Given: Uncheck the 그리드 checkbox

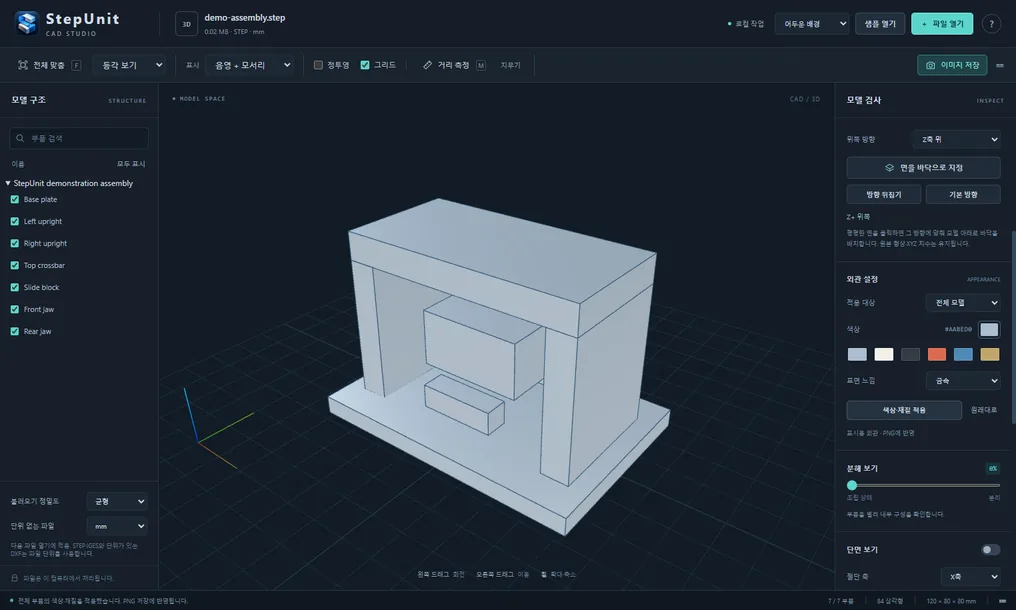Looking at the screenshot, I should pyautogui.click(x=365, y=65).
